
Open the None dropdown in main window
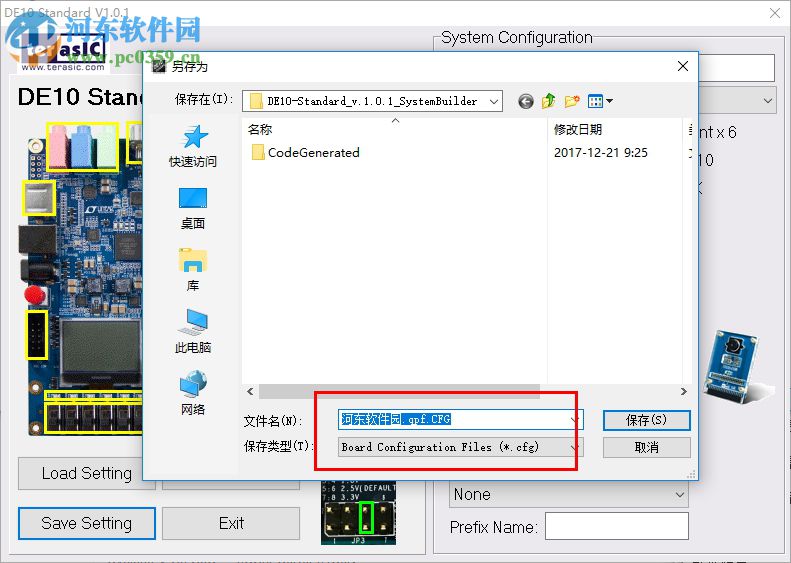(x=569, y=494)
